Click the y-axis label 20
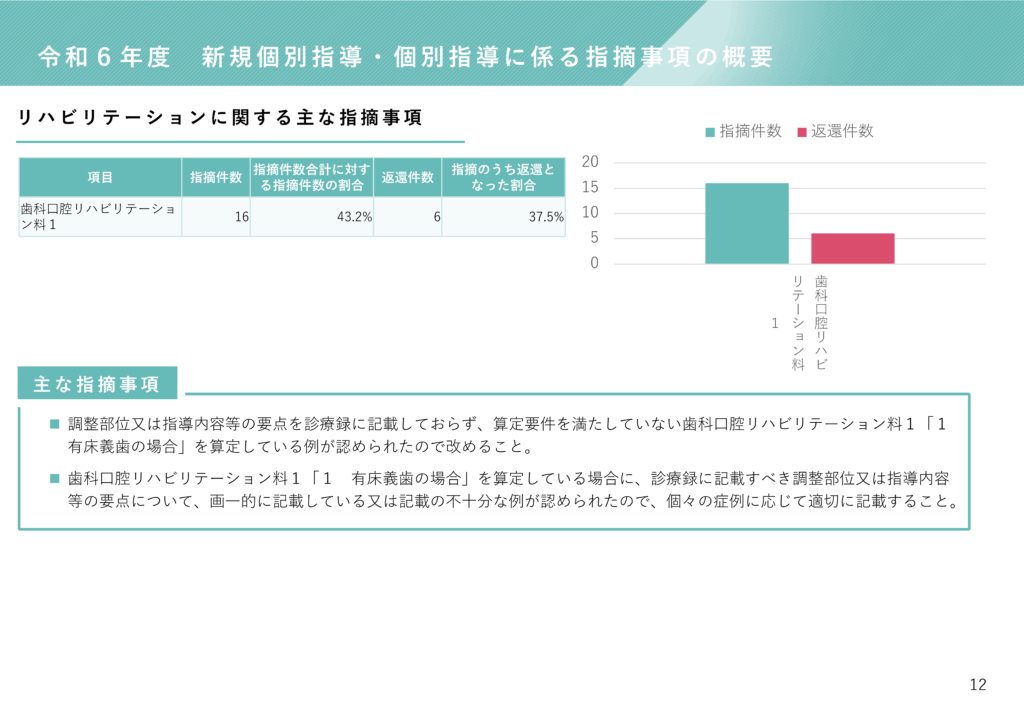 pyautogui.click(x=590, y=162)
